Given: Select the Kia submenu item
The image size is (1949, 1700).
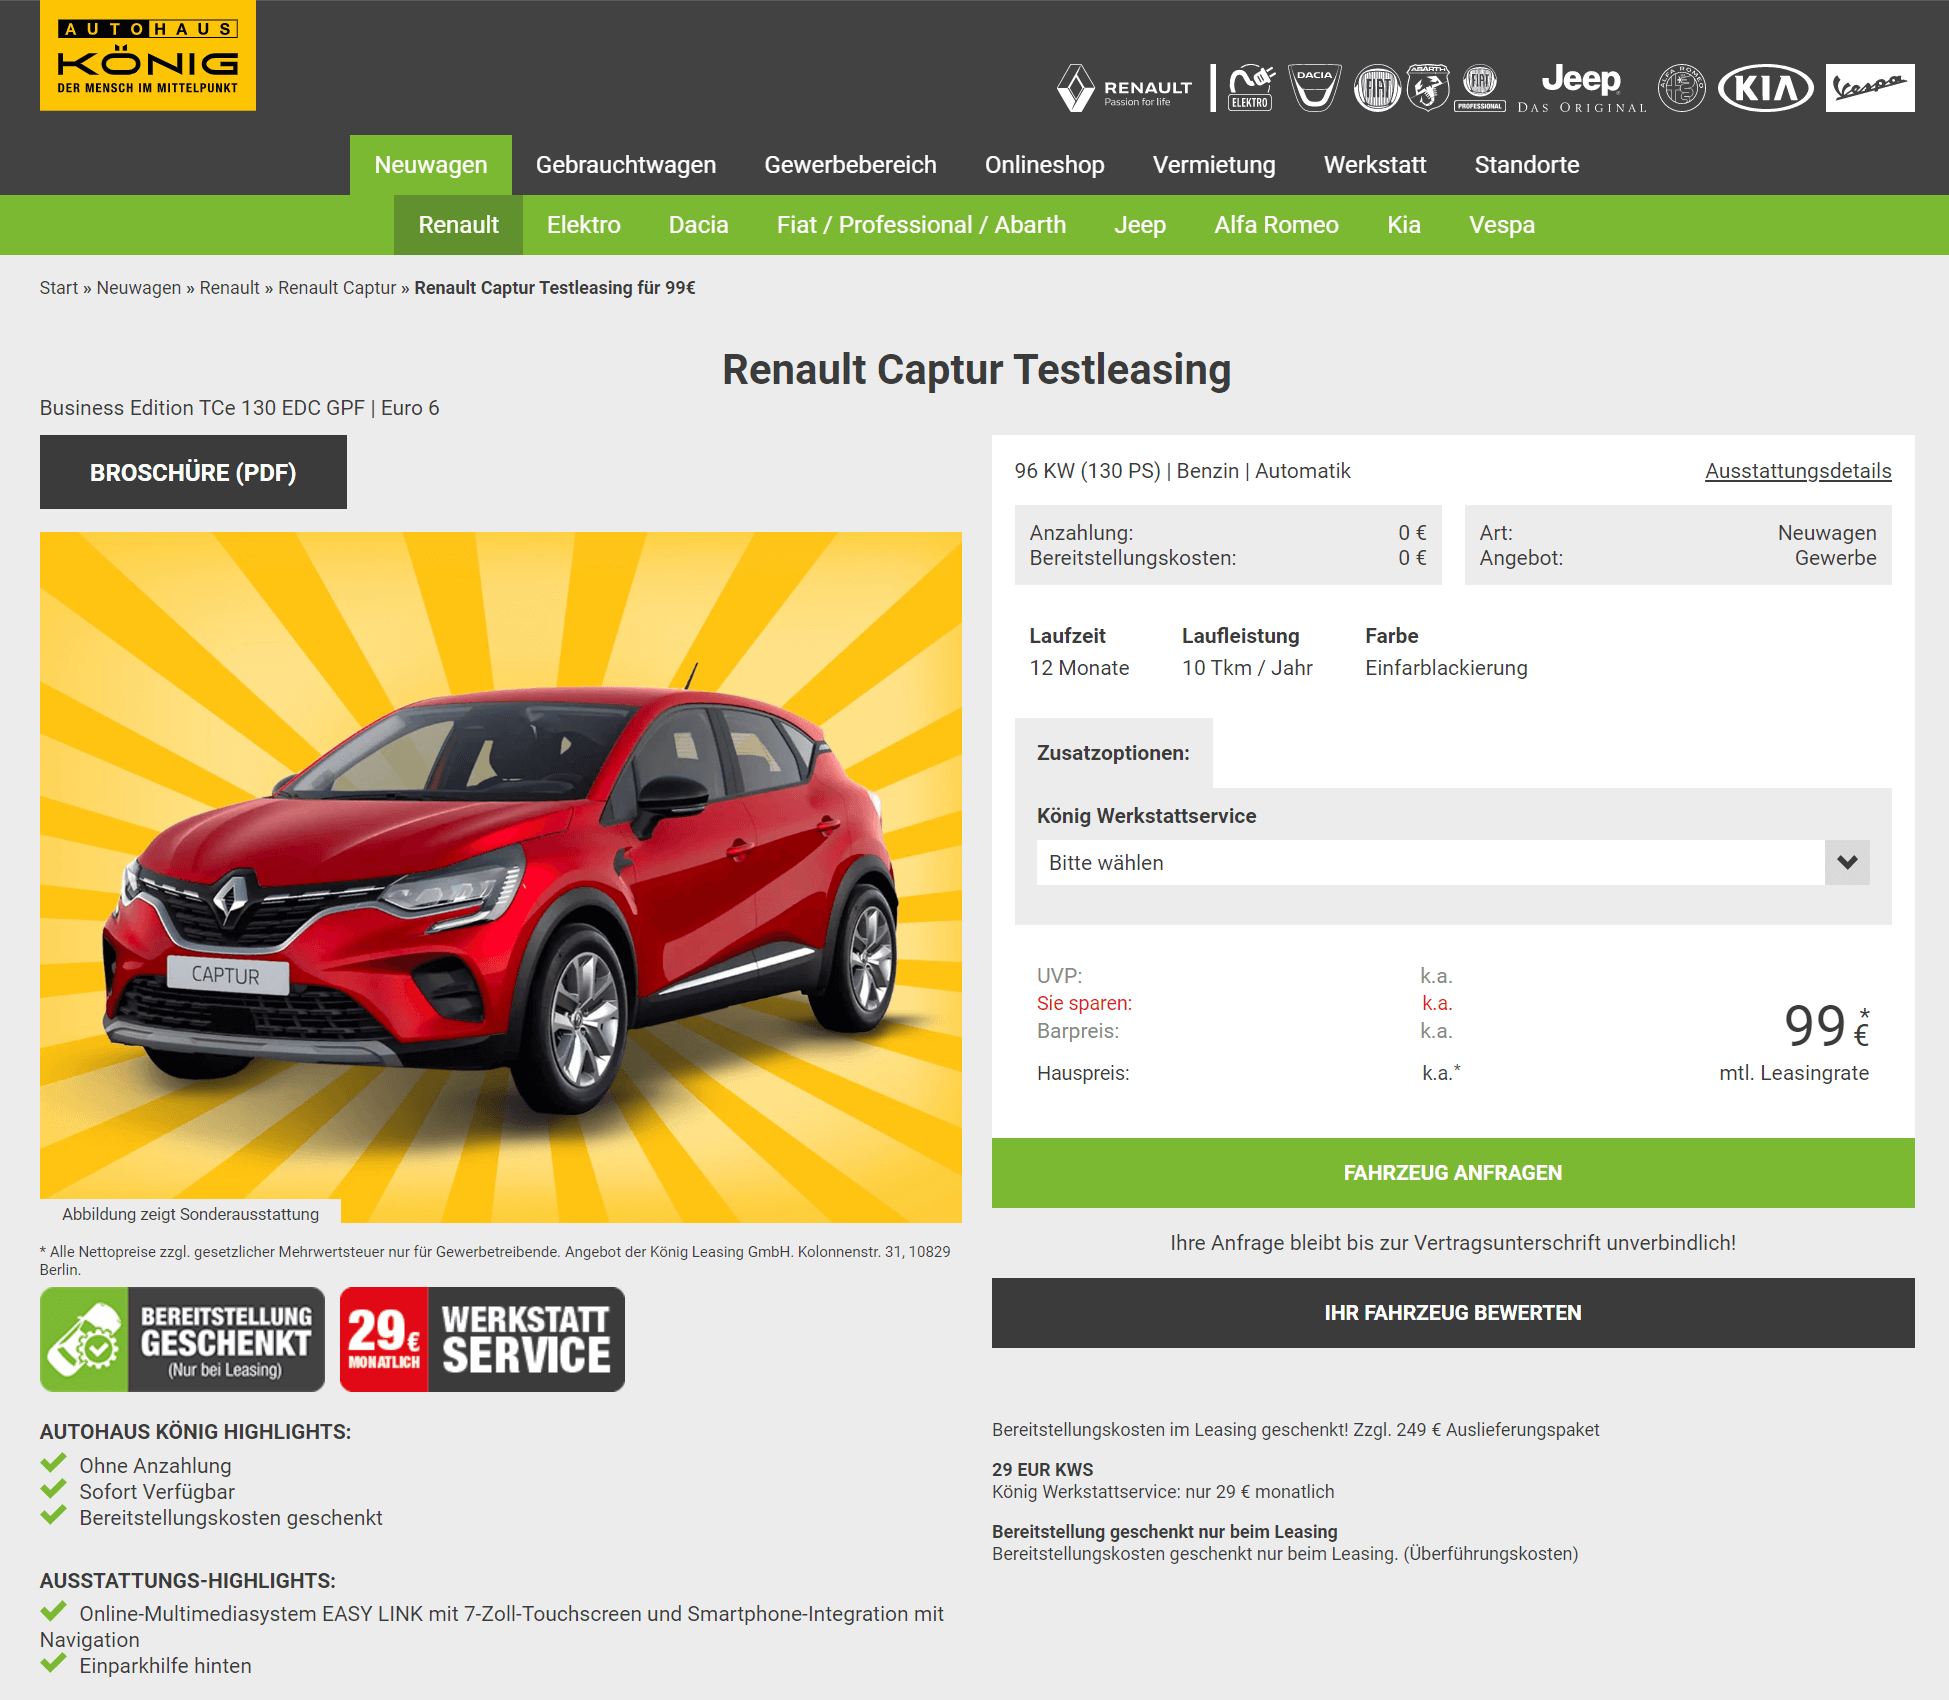Looking at the screenshot, I should [x=1404, y=225].
